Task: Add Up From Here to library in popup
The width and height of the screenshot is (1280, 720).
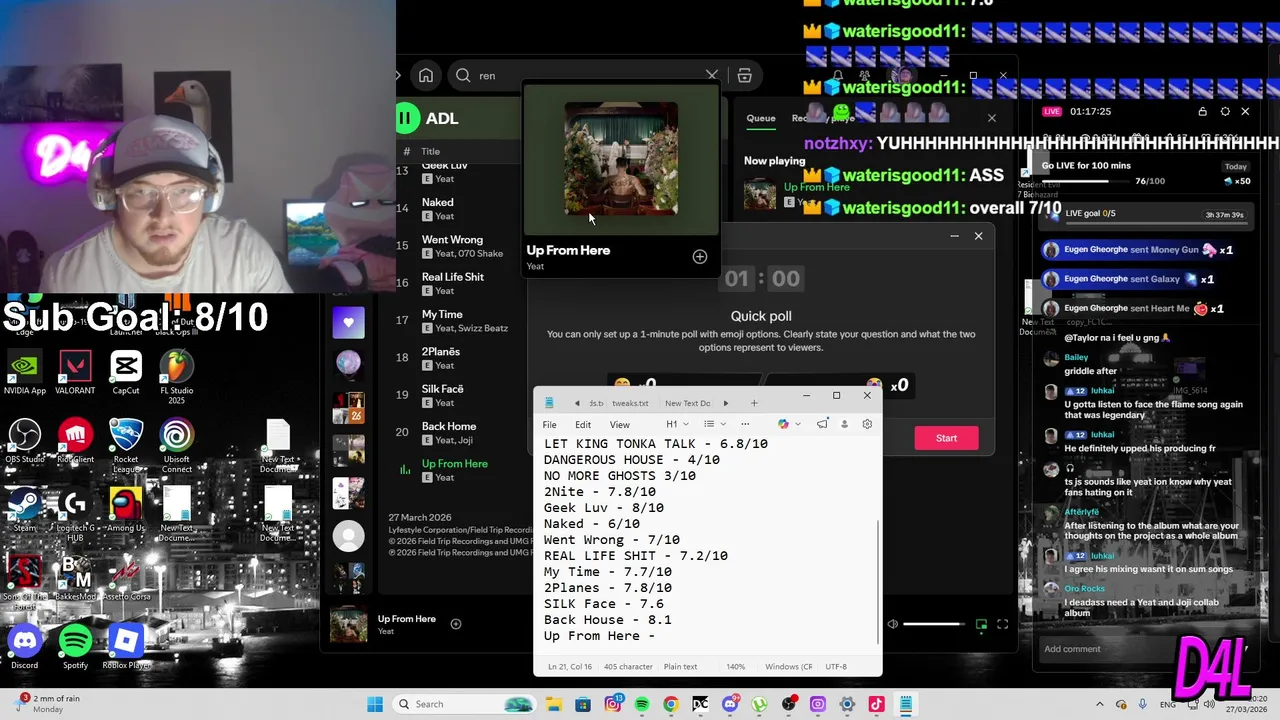Action: click(x=700, y=257)
